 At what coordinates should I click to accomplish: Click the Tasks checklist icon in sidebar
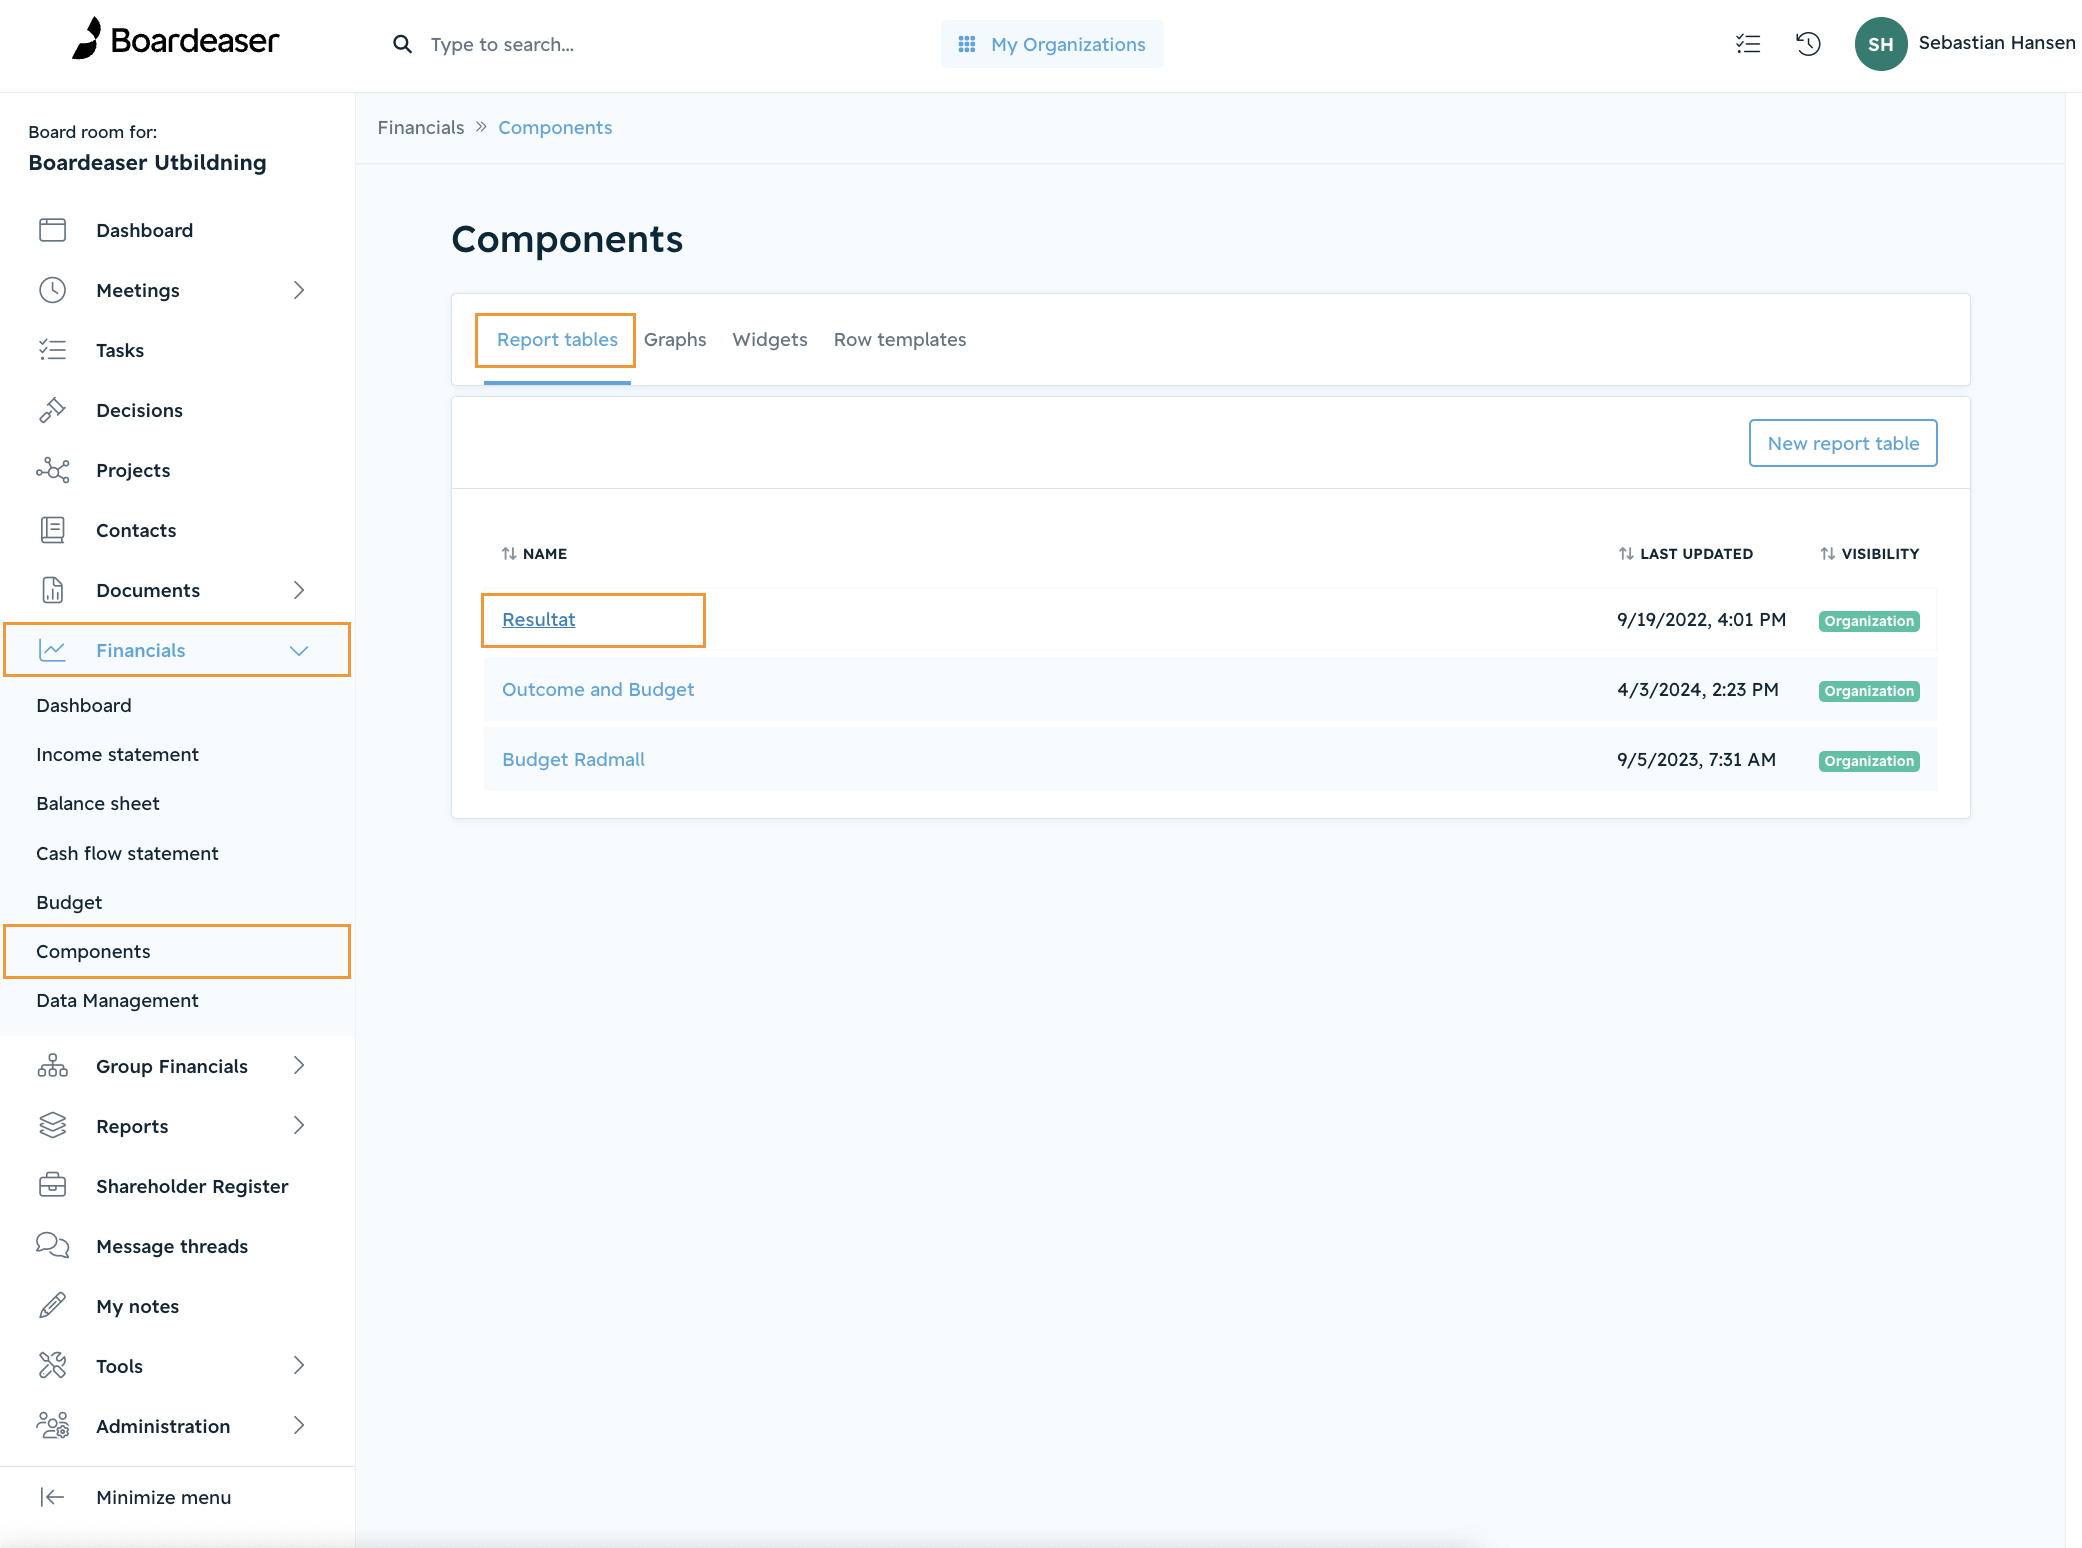click(52, 350)
